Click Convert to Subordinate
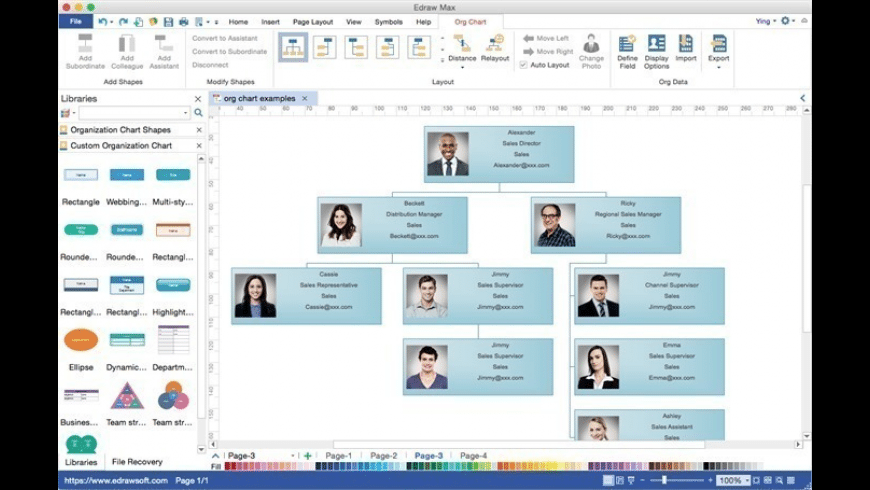Image resolution: width=870 pixels, height=490 pixels. tap(229, 52)
